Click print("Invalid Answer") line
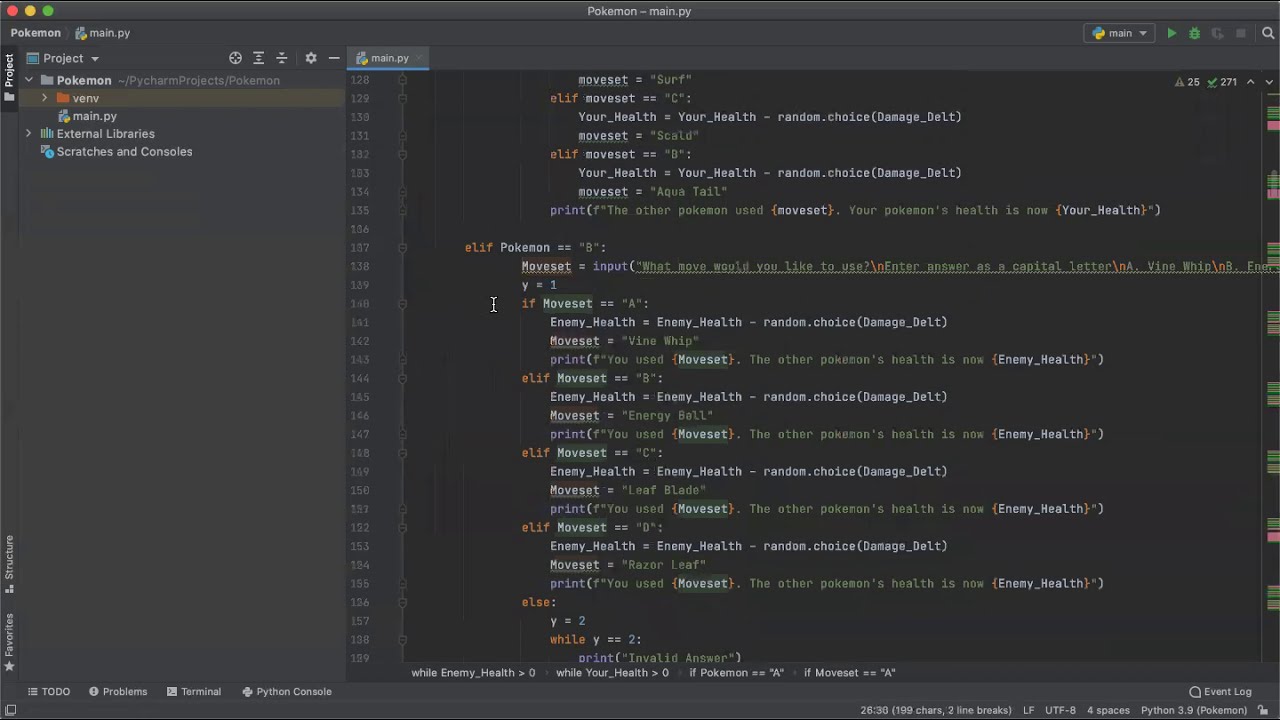Viewport: 1280px width, 720px height. tap(660, 658)
